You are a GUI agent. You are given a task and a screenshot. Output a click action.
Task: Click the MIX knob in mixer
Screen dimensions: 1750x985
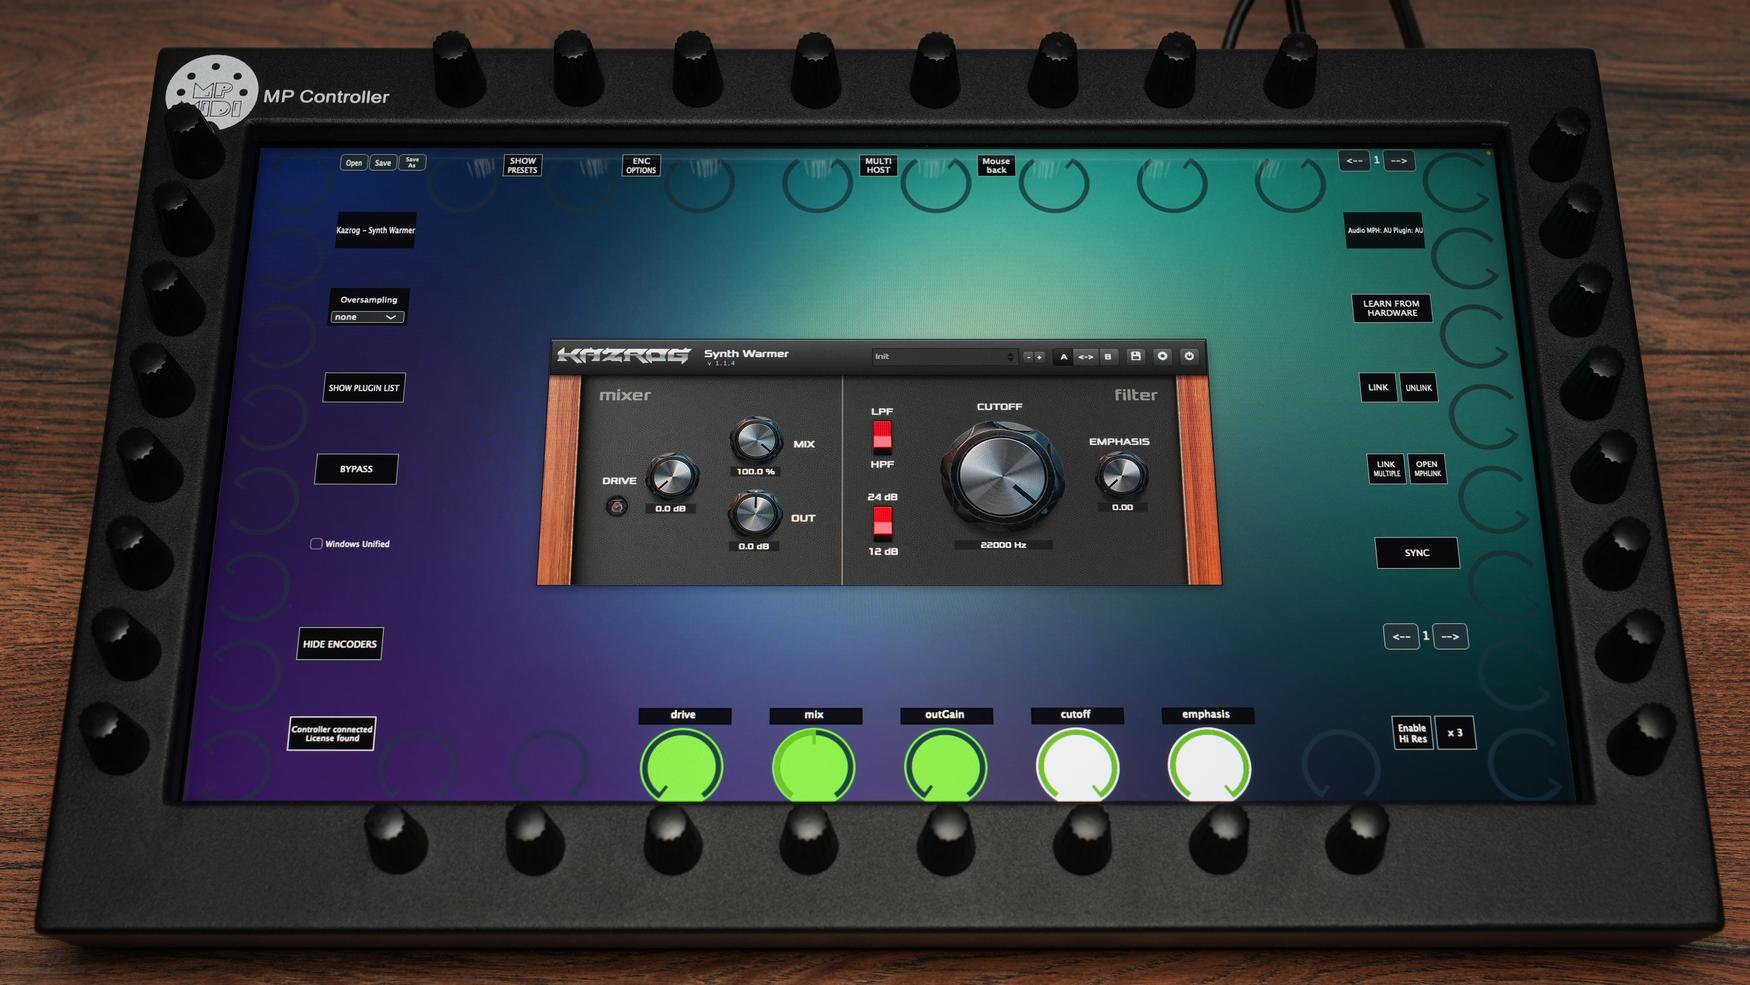[x=755, y=439]
